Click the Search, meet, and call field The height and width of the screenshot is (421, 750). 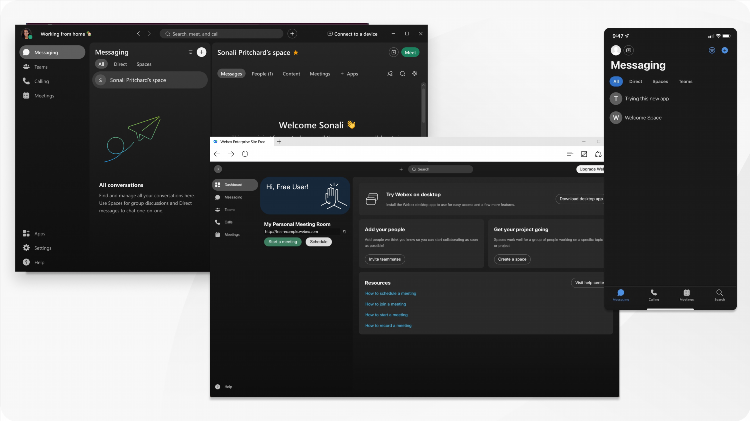pyautogui.click(x=221, y=34)
